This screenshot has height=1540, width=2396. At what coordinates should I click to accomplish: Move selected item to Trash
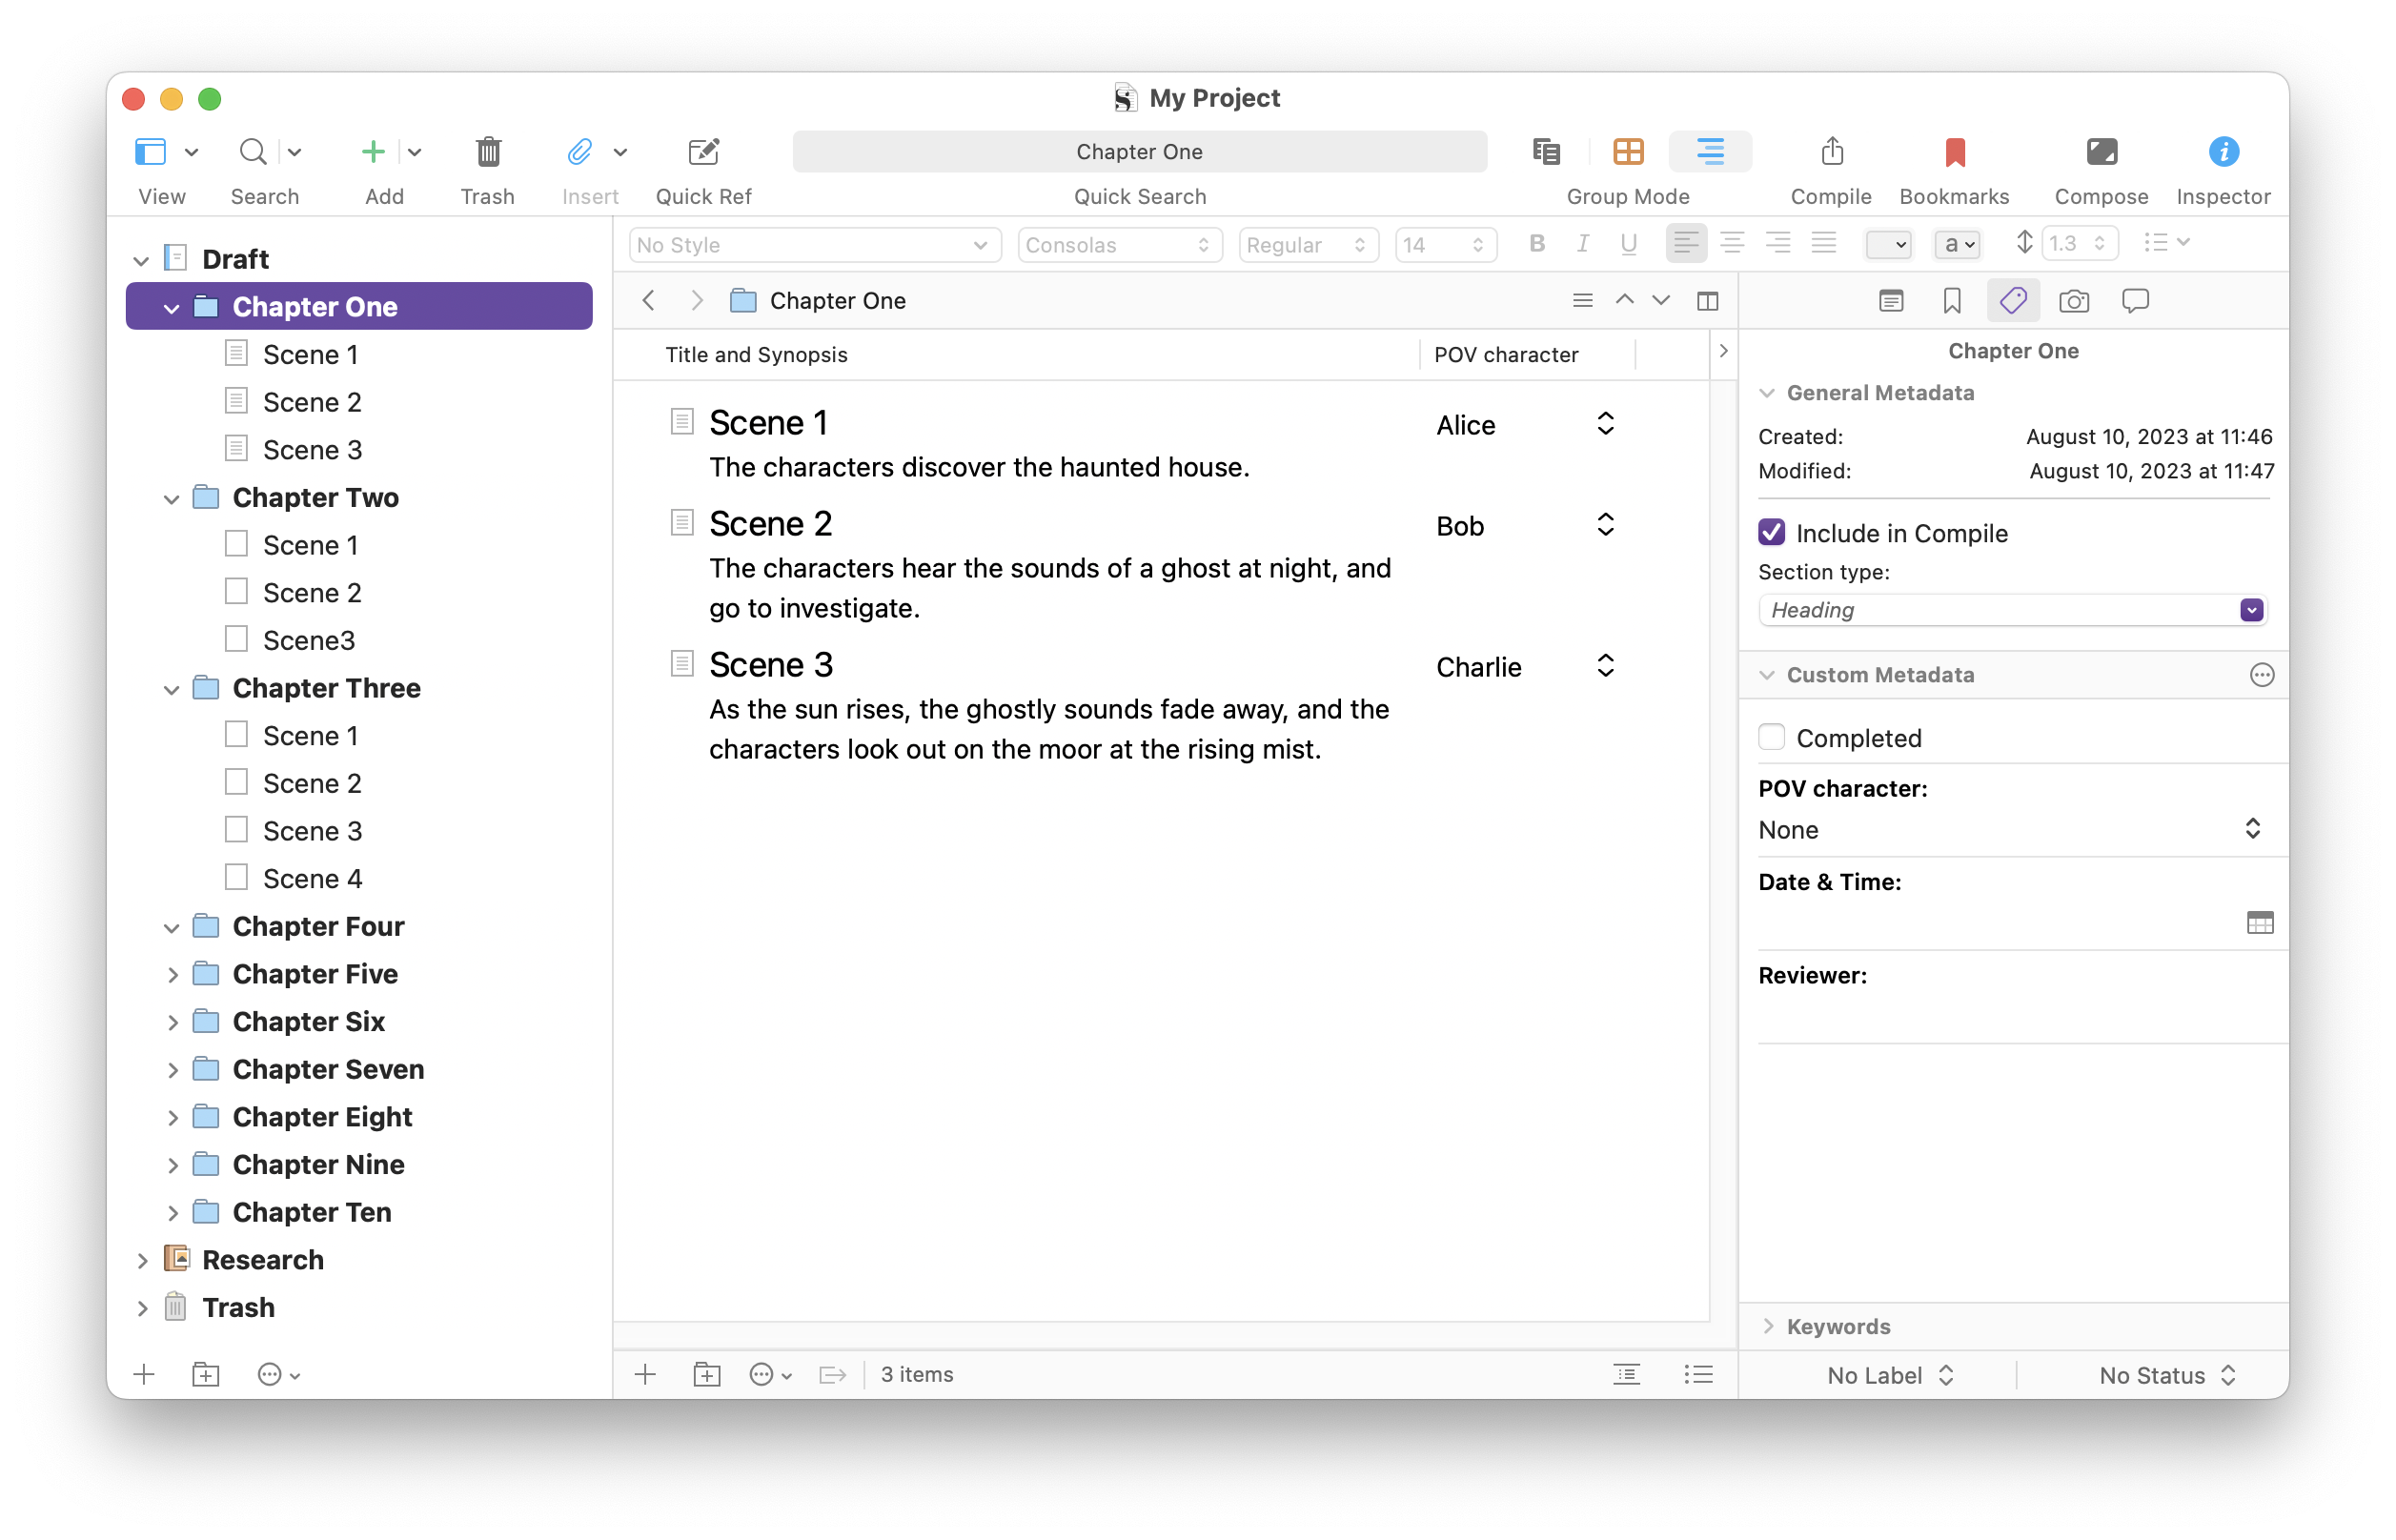(487, 152)
